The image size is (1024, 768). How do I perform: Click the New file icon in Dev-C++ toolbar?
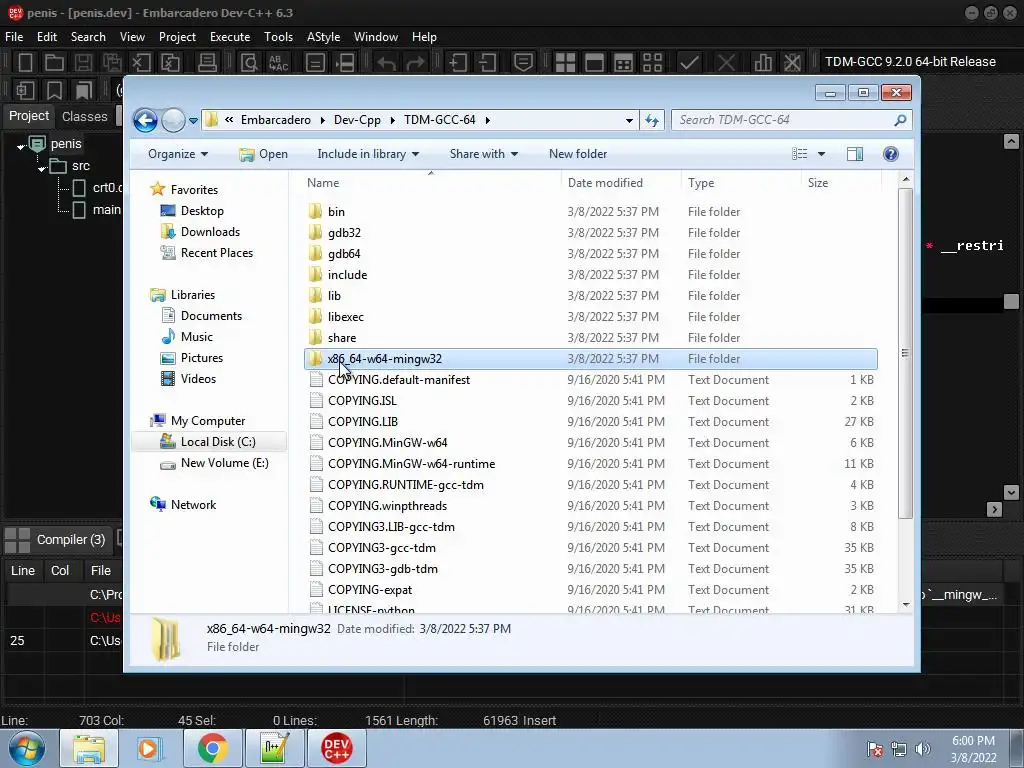25,62
